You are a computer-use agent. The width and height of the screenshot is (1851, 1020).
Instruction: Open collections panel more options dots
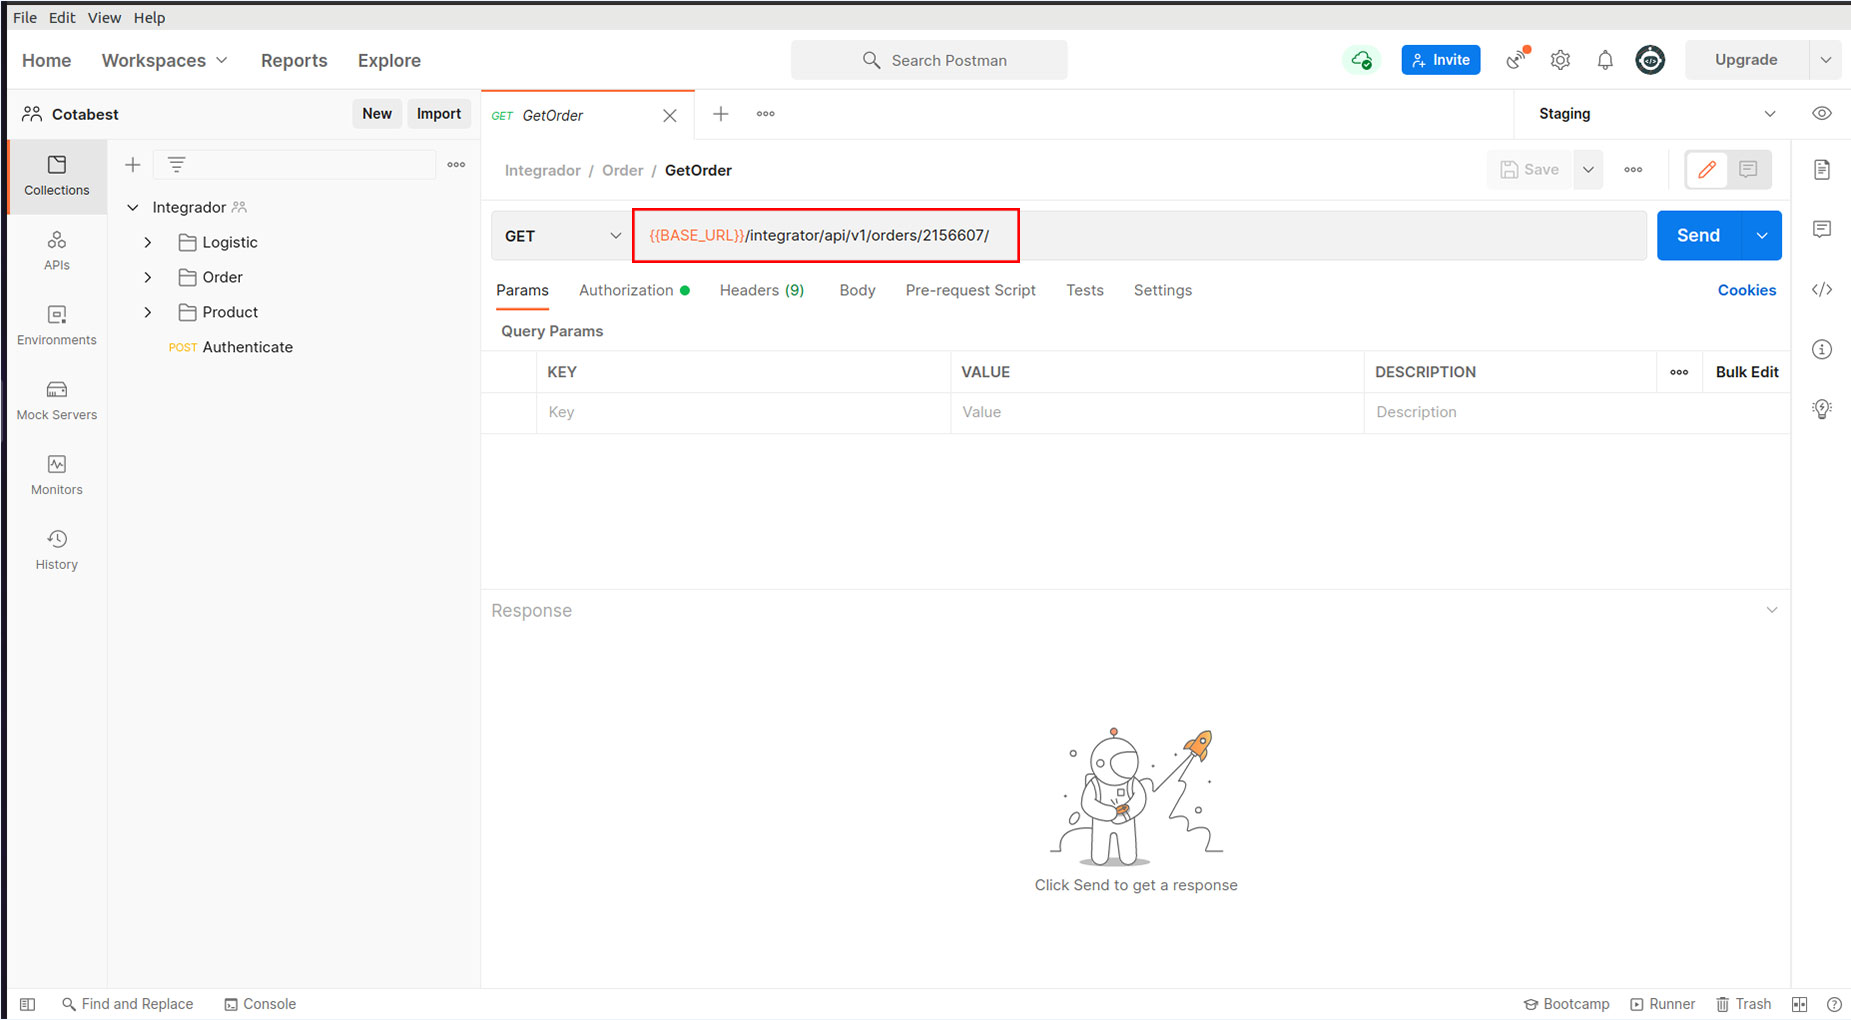[x=456, y=164]
